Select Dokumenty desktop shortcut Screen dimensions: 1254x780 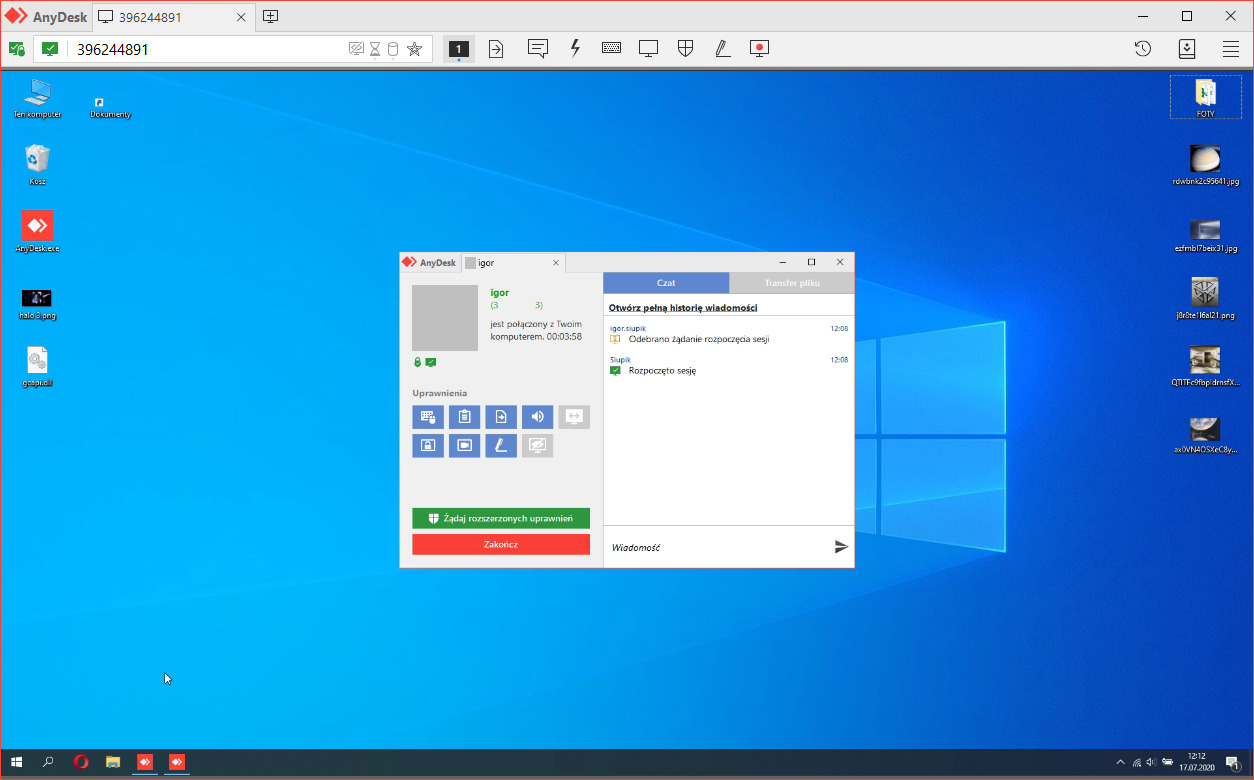coord(110,108)
